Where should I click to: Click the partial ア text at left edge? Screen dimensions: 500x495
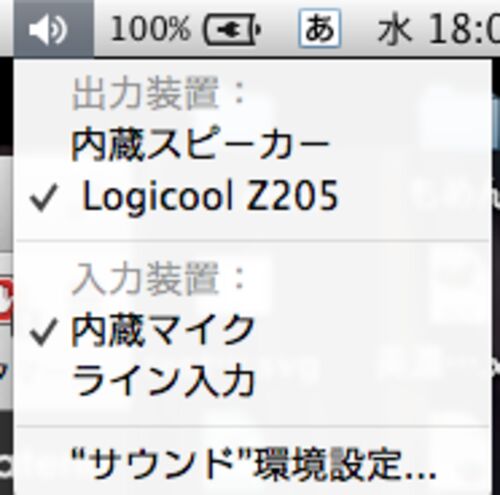click(x=3, y=373)
